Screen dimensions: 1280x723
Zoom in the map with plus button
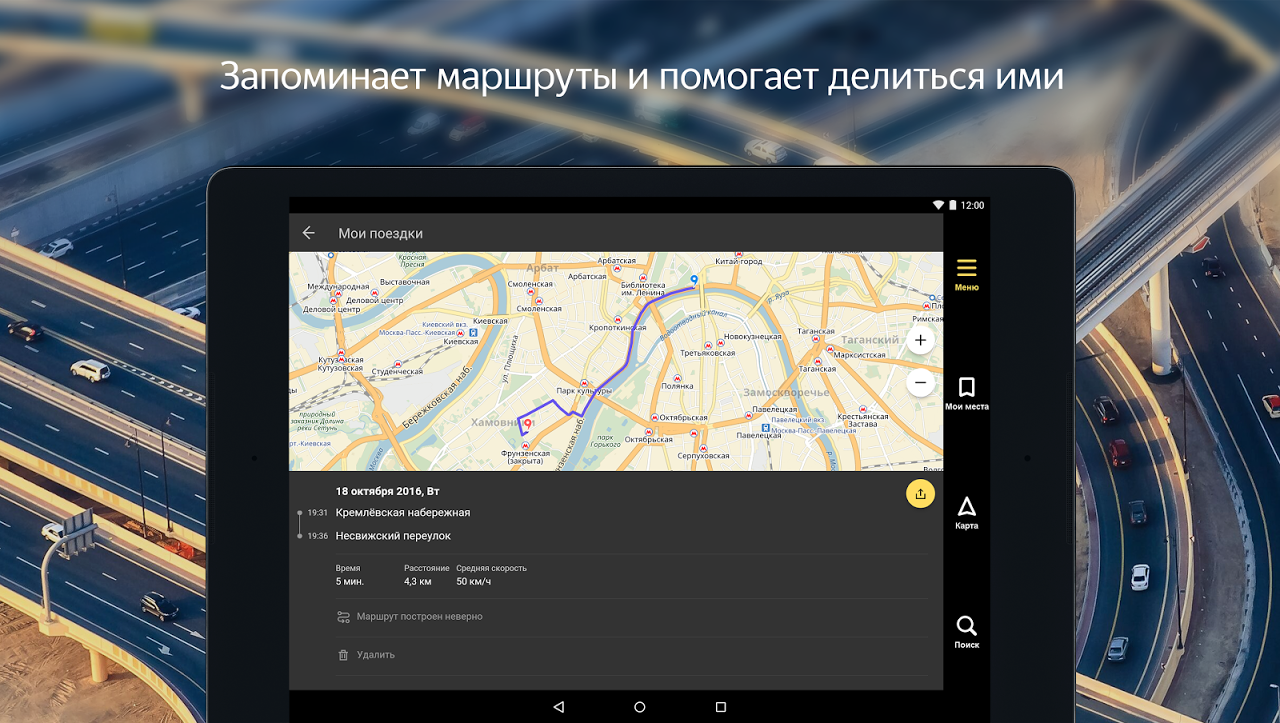click(920, 340)
